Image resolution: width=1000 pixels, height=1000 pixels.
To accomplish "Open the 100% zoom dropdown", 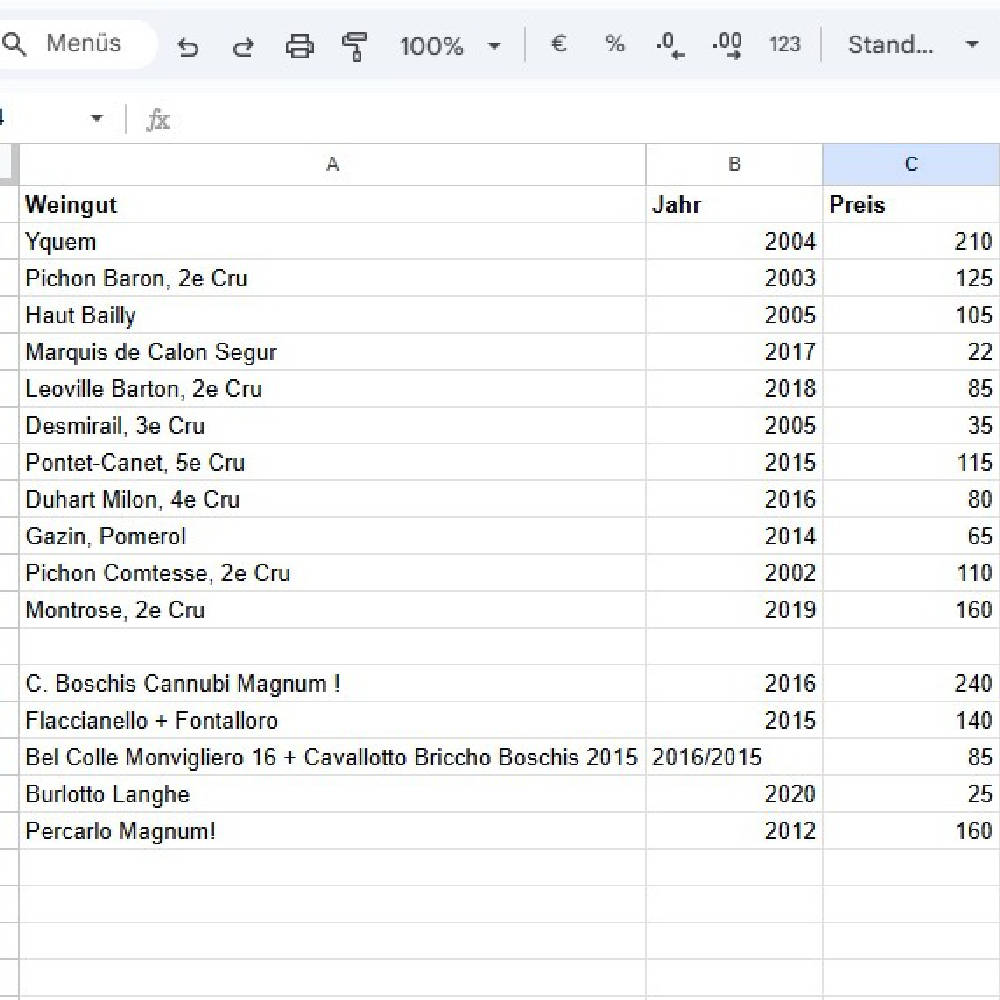I will click(x=450, y=46).
